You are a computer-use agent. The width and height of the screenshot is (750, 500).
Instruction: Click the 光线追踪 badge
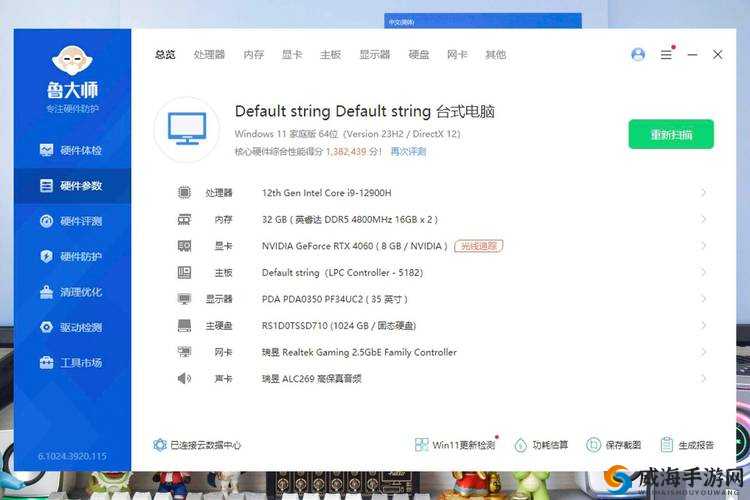(479, 246)
